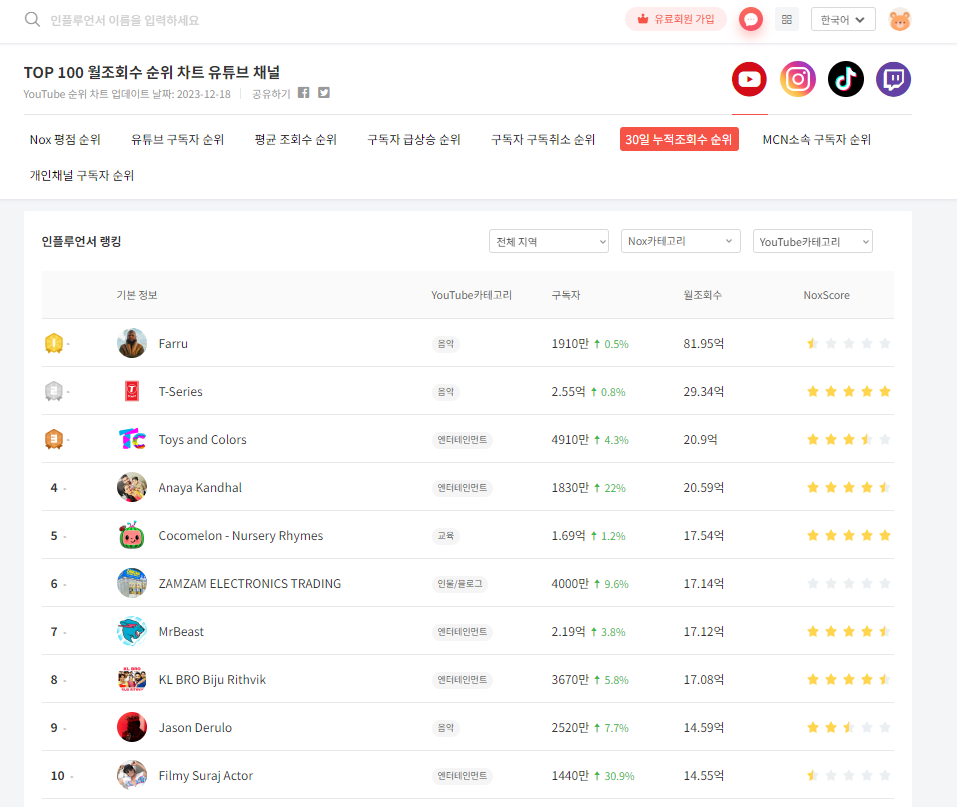The image size is (957, 807).
Task: Open the Jason Derulo name link
Action: [195, 728]
